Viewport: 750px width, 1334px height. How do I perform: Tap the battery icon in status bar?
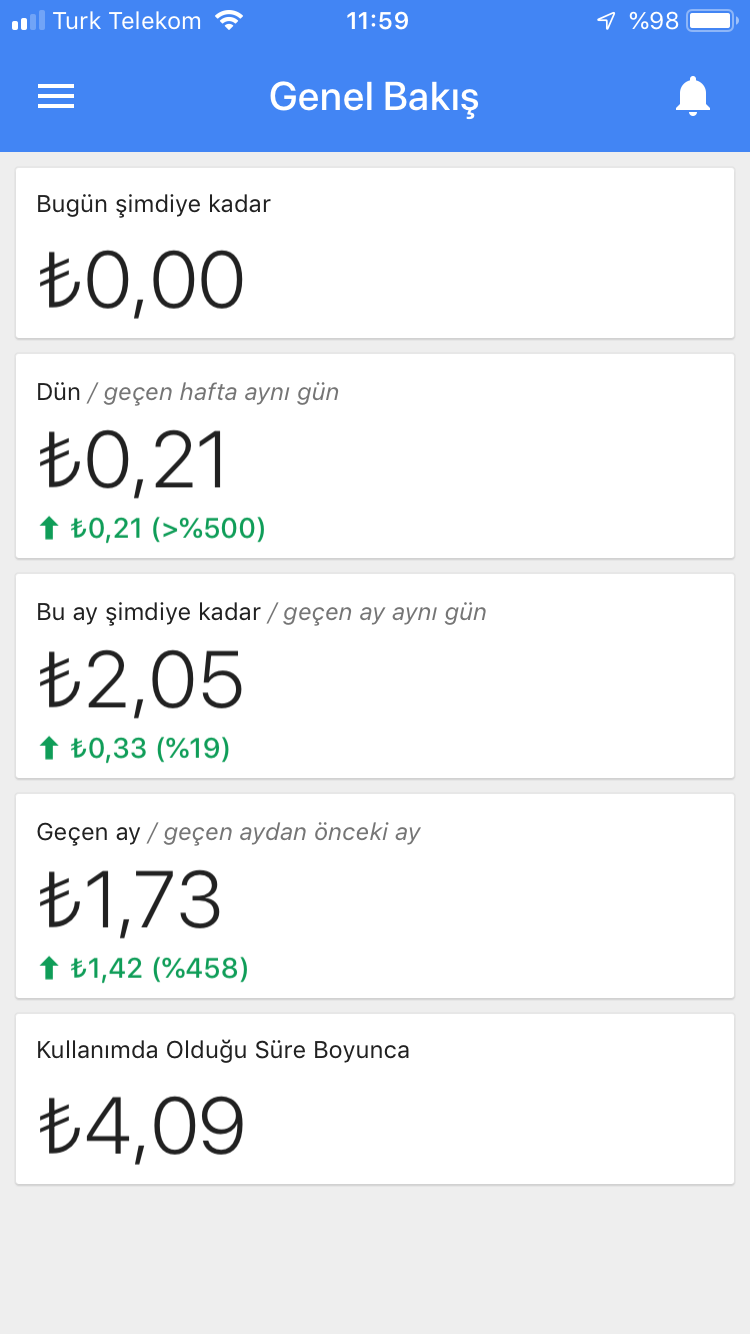pos(711,21)
